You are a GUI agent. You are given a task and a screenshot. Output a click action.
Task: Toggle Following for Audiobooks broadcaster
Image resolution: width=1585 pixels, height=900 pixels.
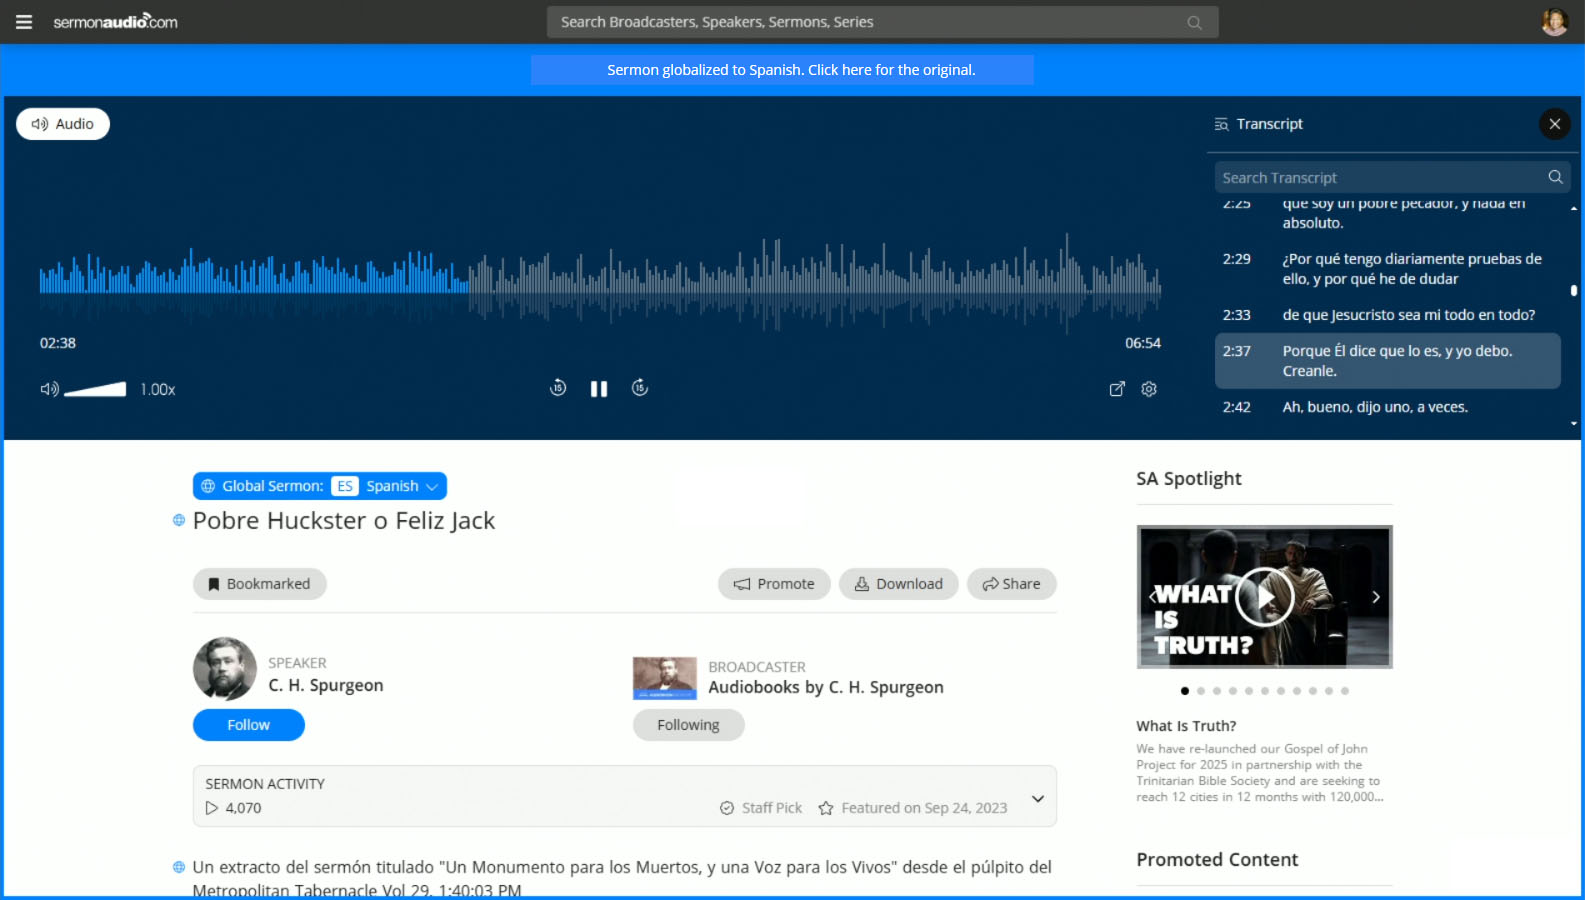coord(688,725)
